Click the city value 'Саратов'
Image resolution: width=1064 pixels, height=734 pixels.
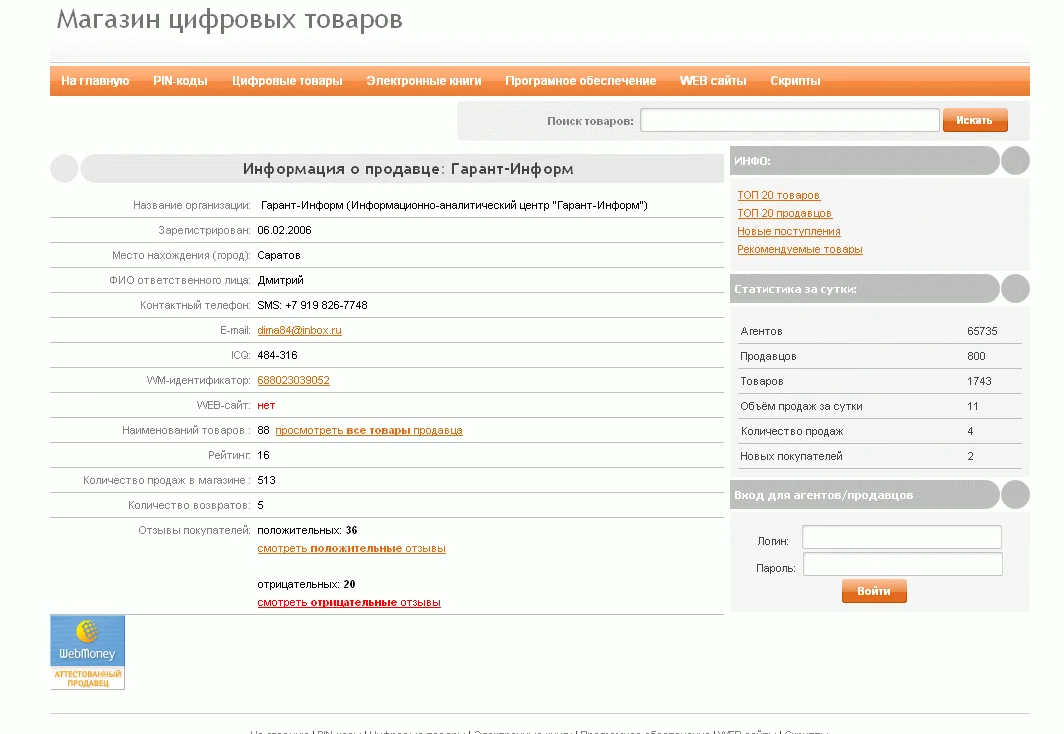pos(279,256)
